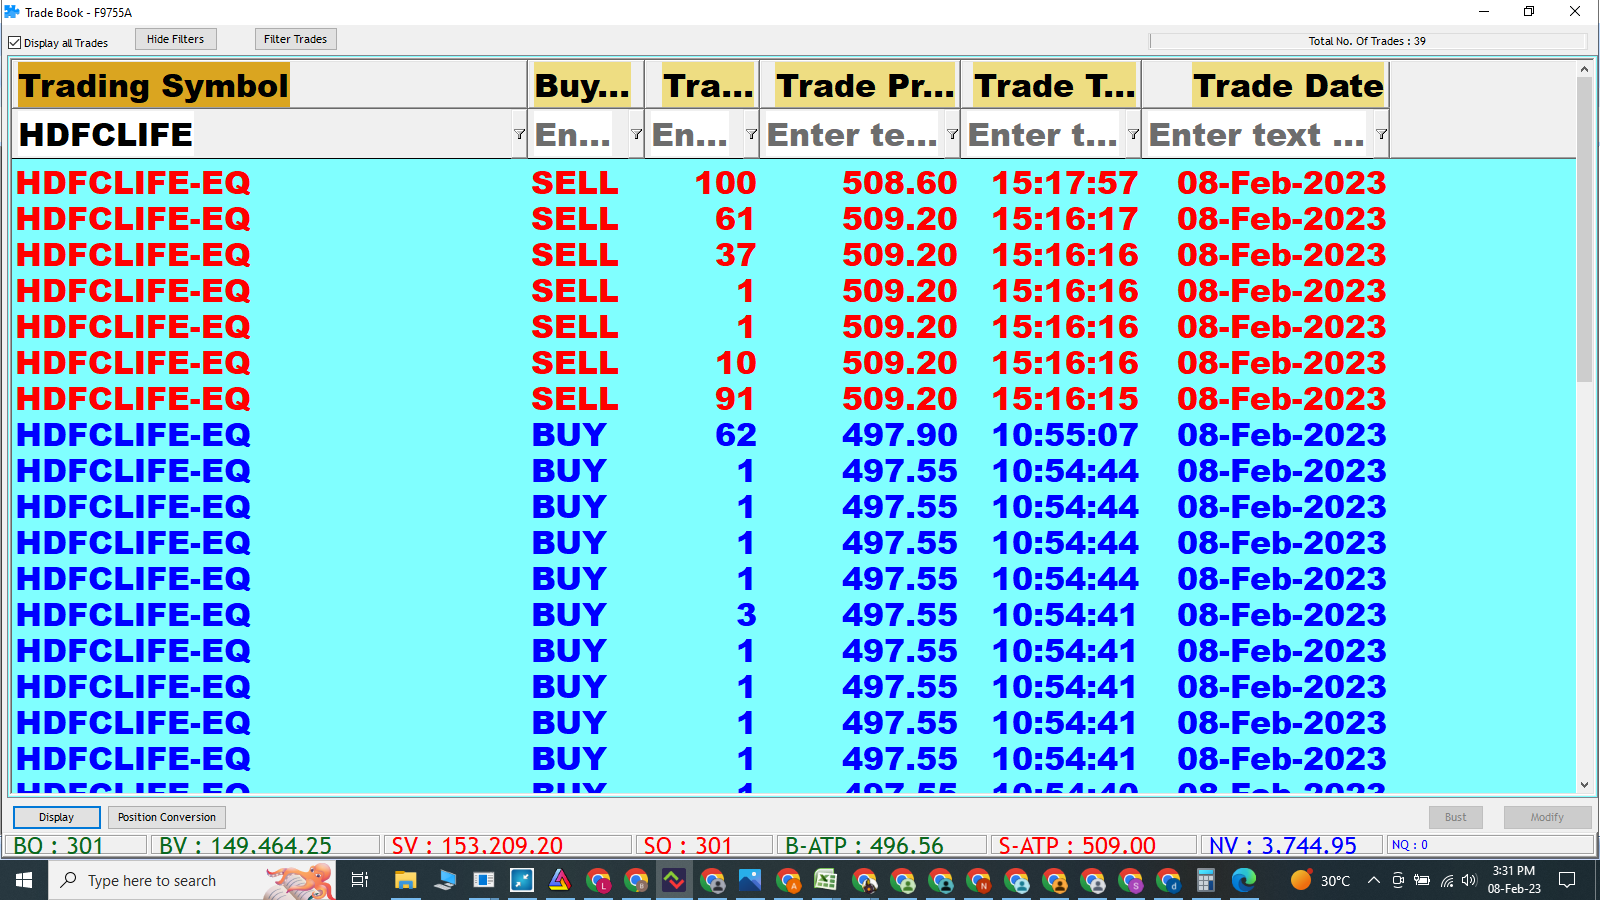1600x900 pixels.
Task: Open the Chrome profile with B badge
Action: point(636,880)
